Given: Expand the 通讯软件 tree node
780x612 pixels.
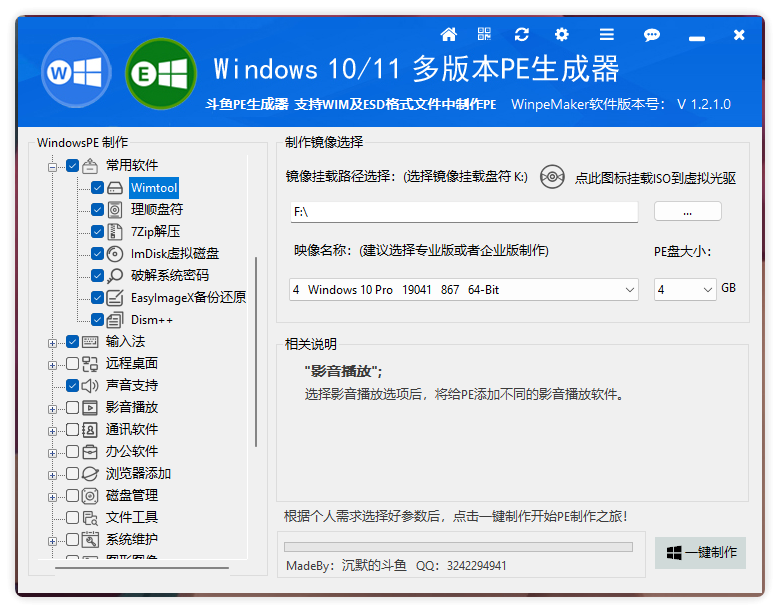Looking at the screenshot, I should click(x=52, y=431).
